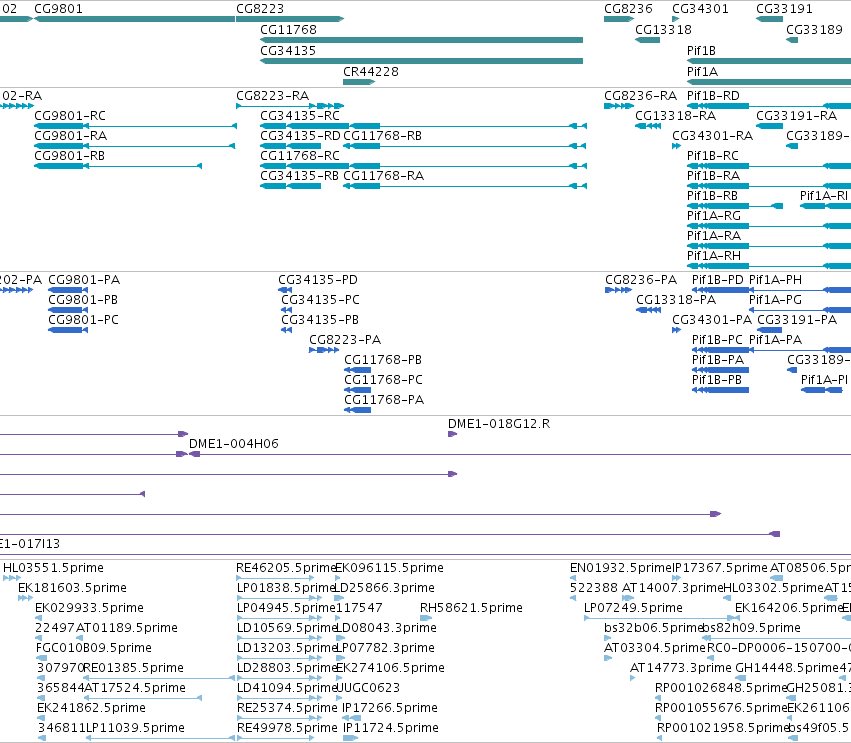Select protein CG11768-PA
This screenshot has width=851, height=743.
[x=384, y=401]
